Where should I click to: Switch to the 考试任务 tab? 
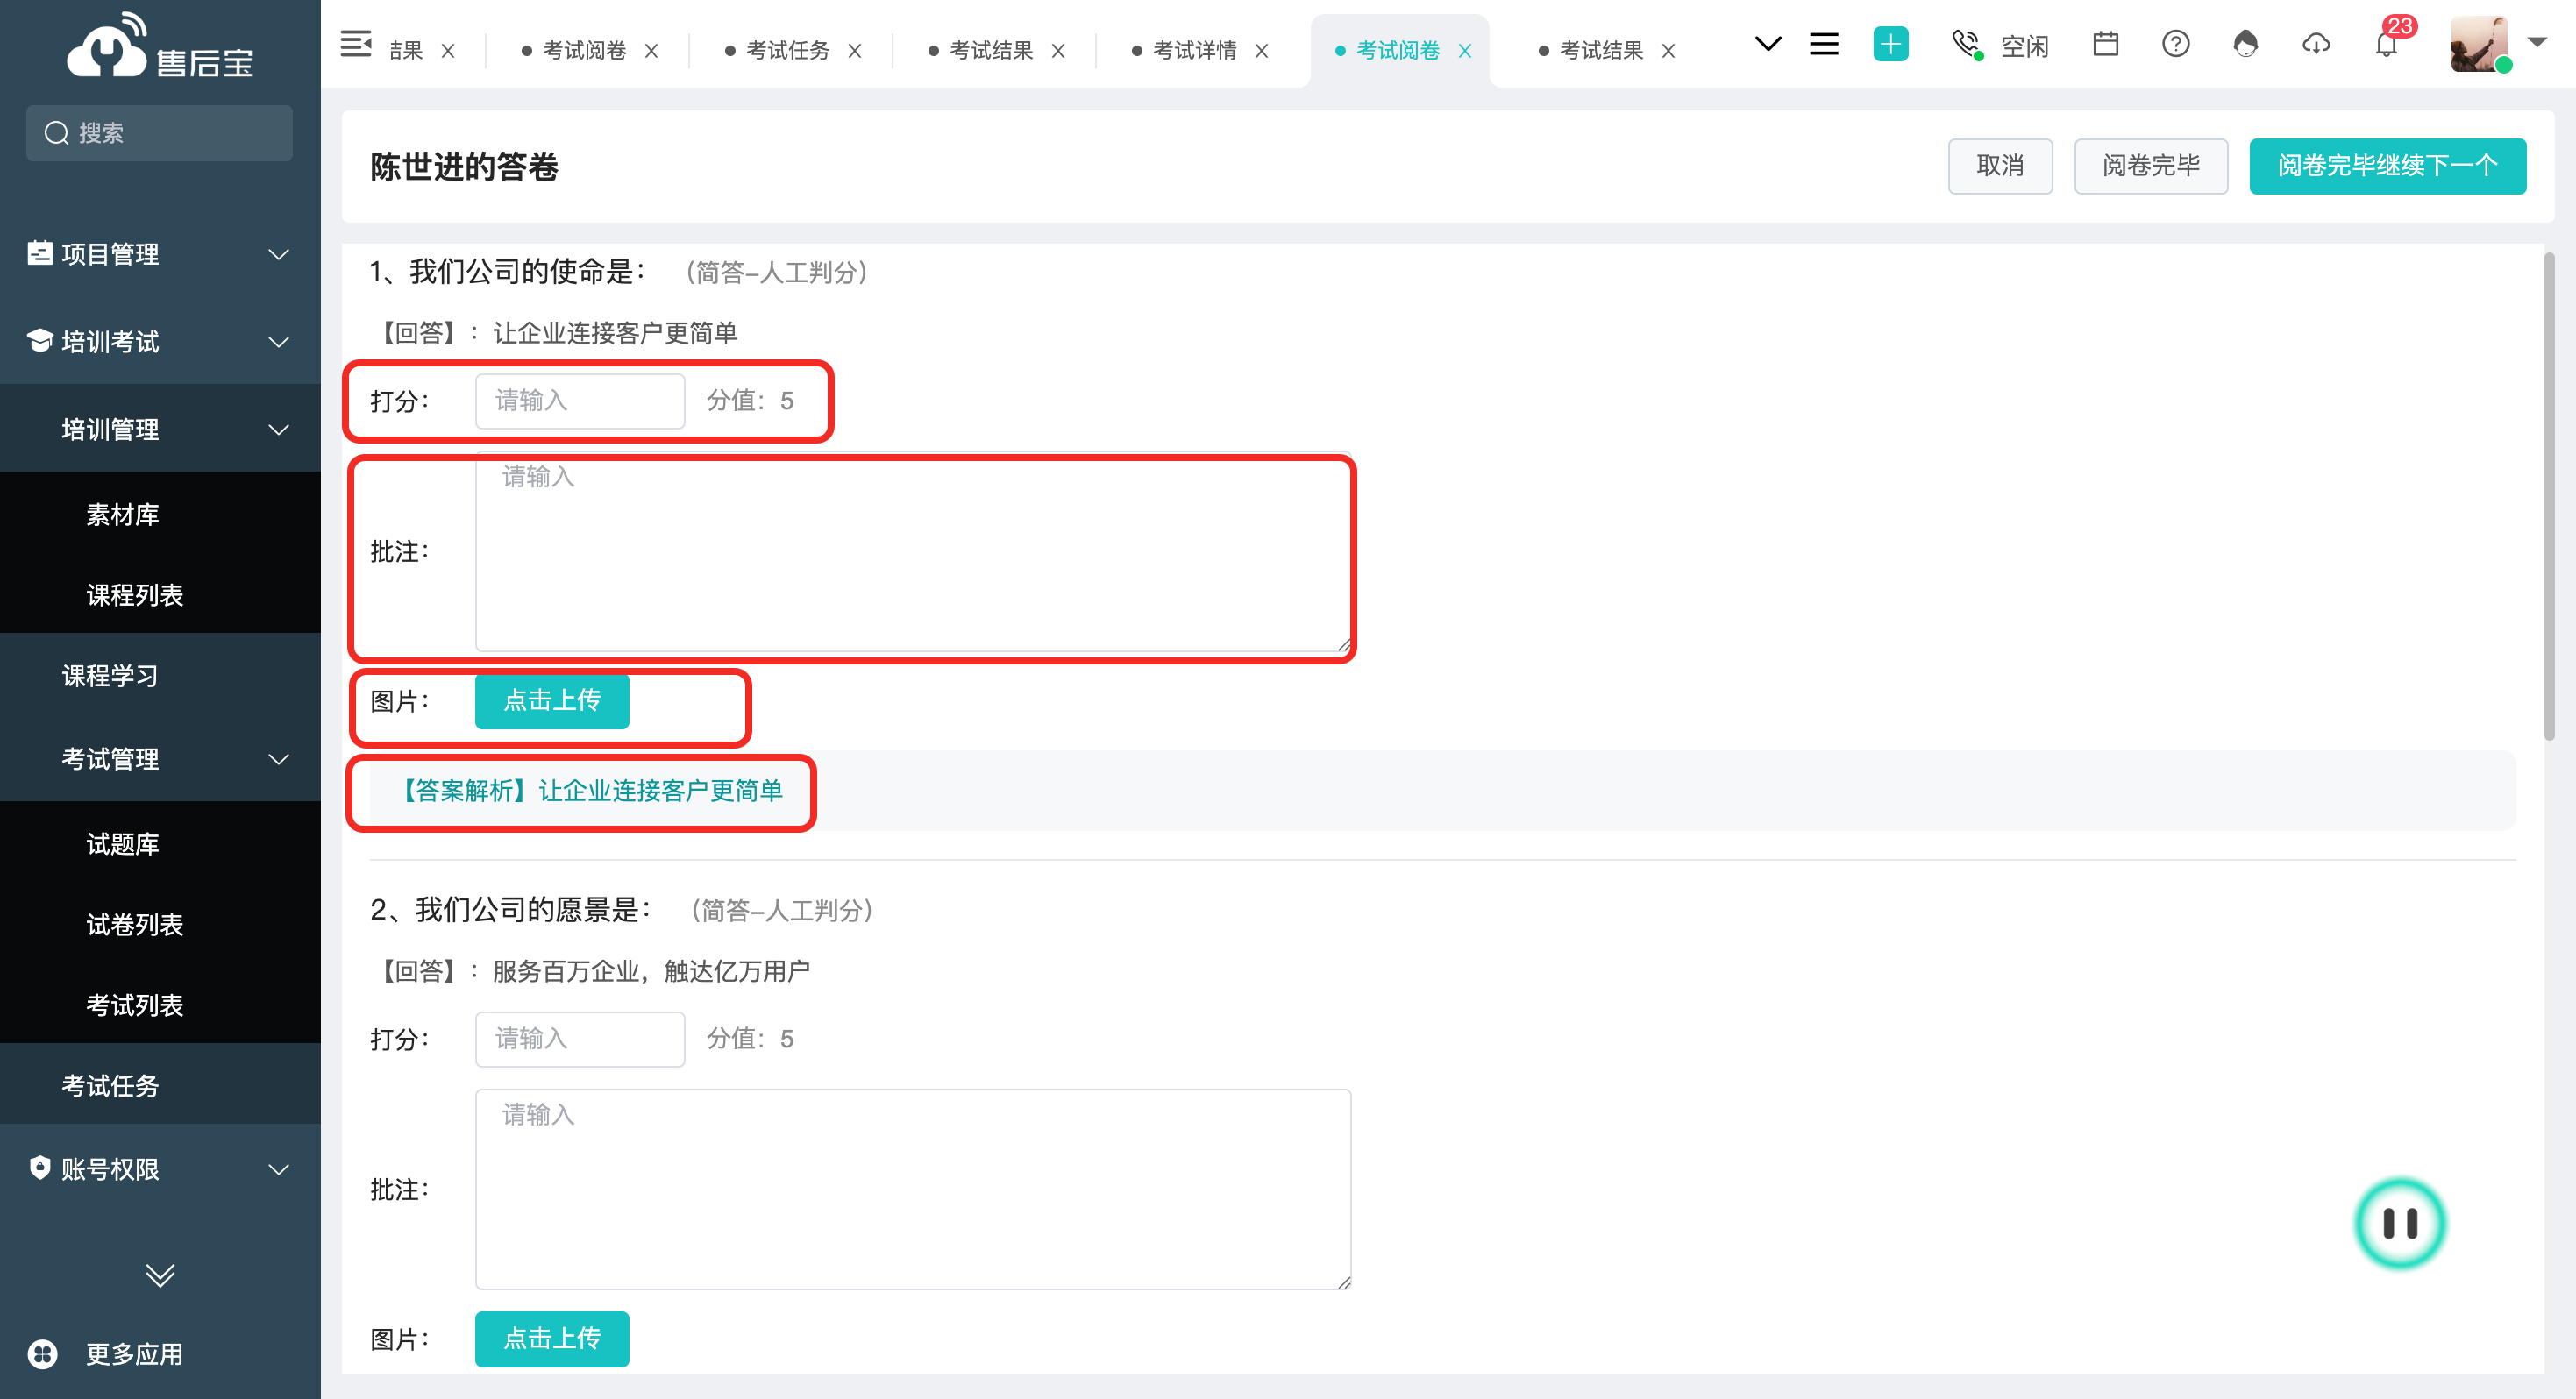coord(787,50)
